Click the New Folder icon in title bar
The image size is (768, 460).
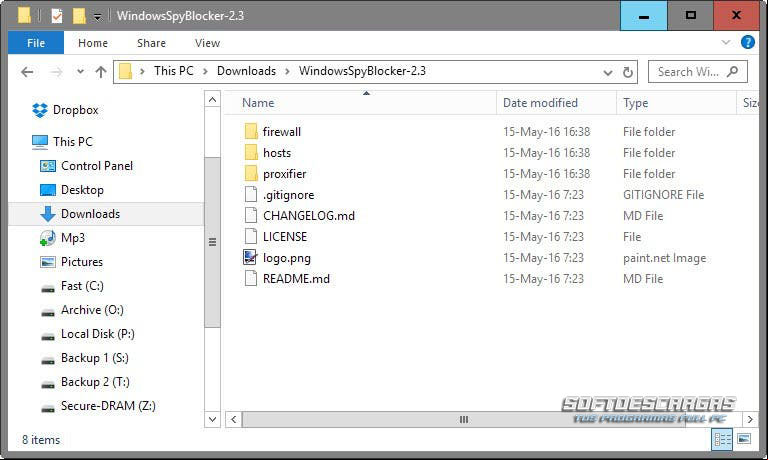click(79, 16)
